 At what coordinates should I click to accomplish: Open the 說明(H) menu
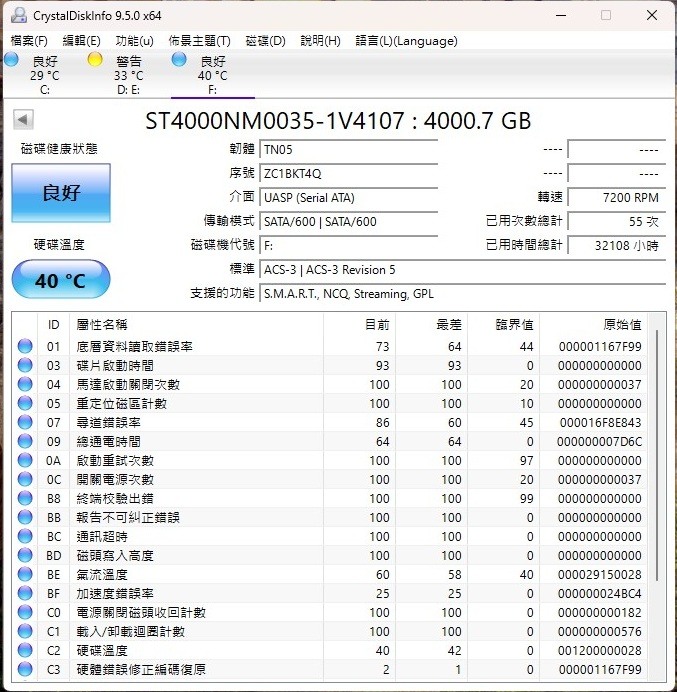(x=320, y=41)
